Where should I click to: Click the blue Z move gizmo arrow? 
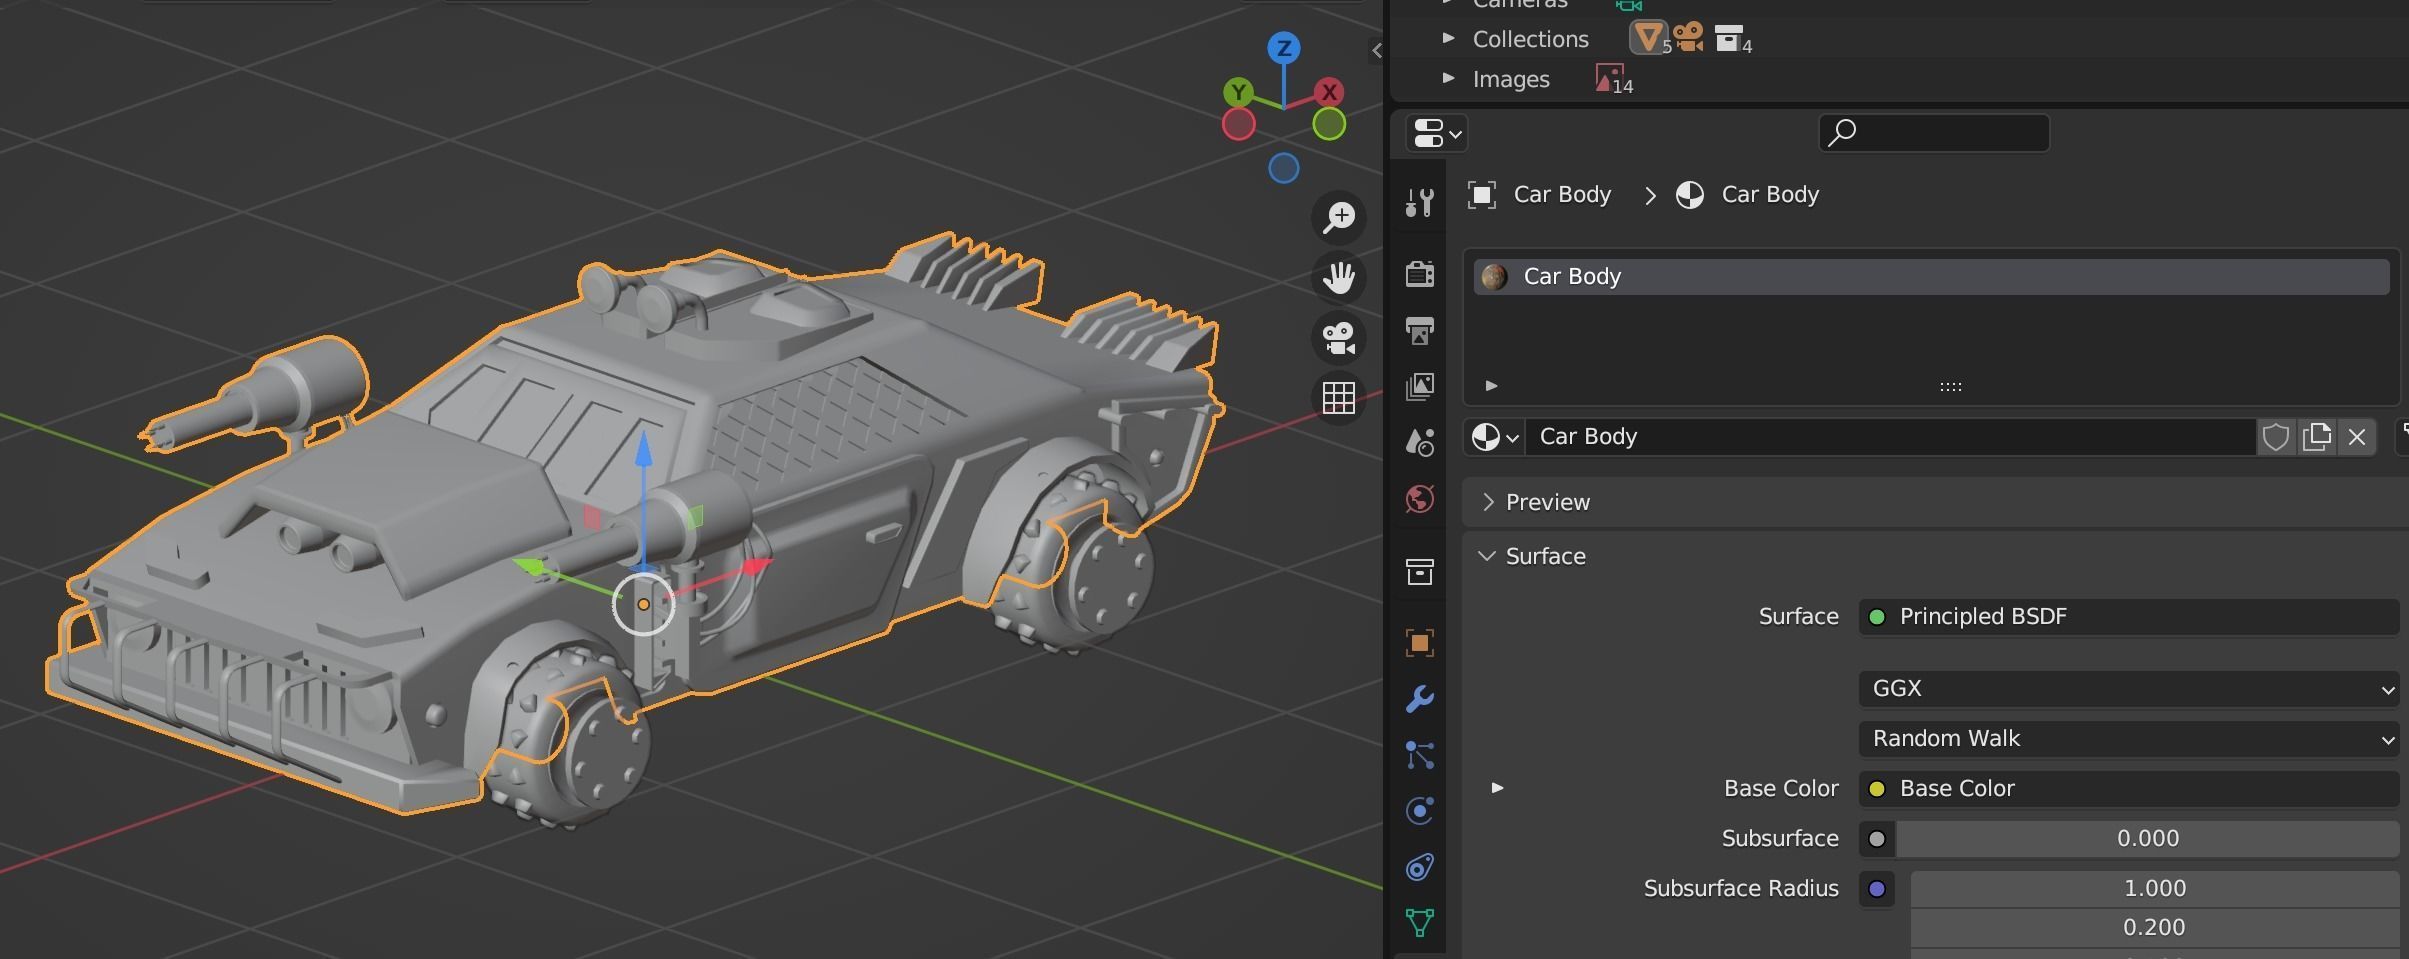pyautogui.click(x=644, y=449)
